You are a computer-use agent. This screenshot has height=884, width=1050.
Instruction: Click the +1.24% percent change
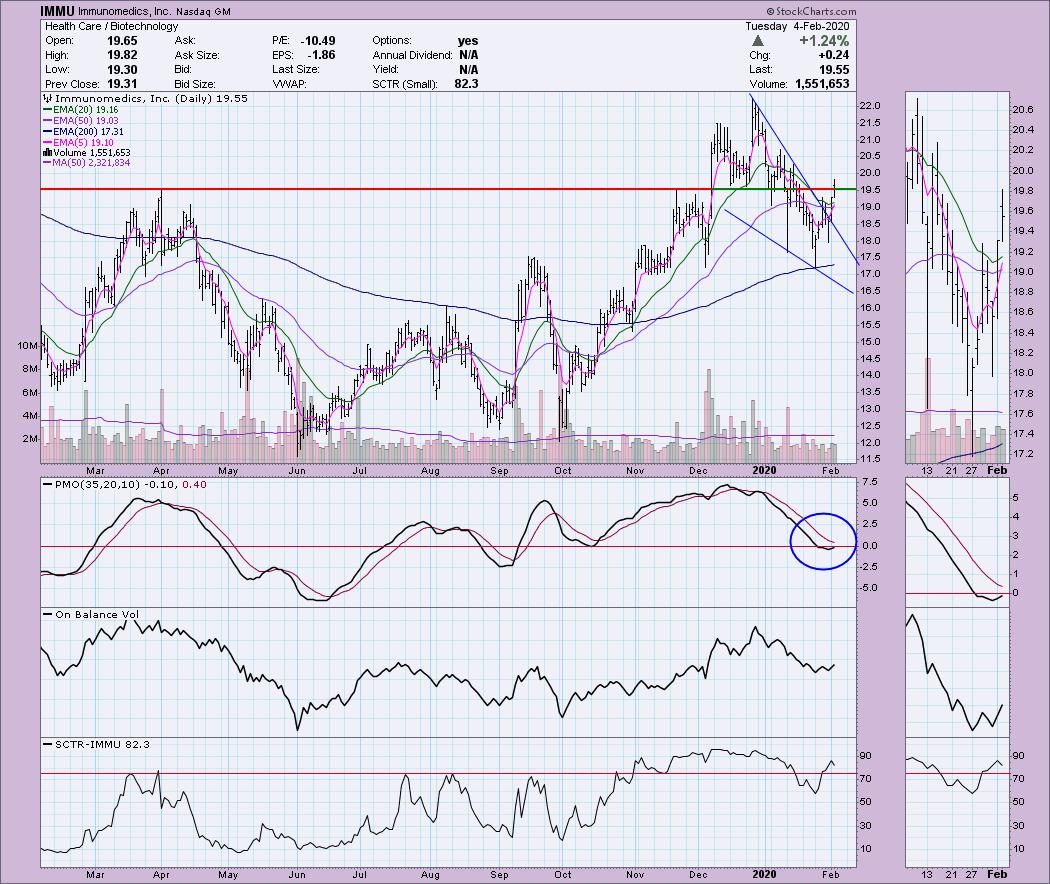click(x=824, y=41)
